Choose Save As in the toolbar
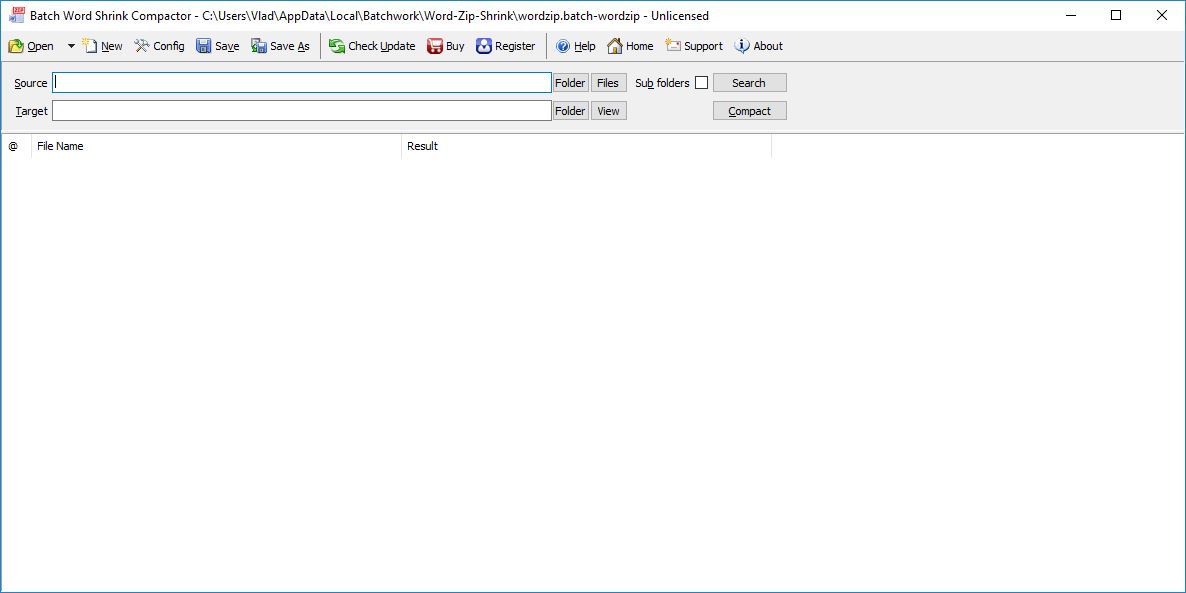 pos(281,46)
